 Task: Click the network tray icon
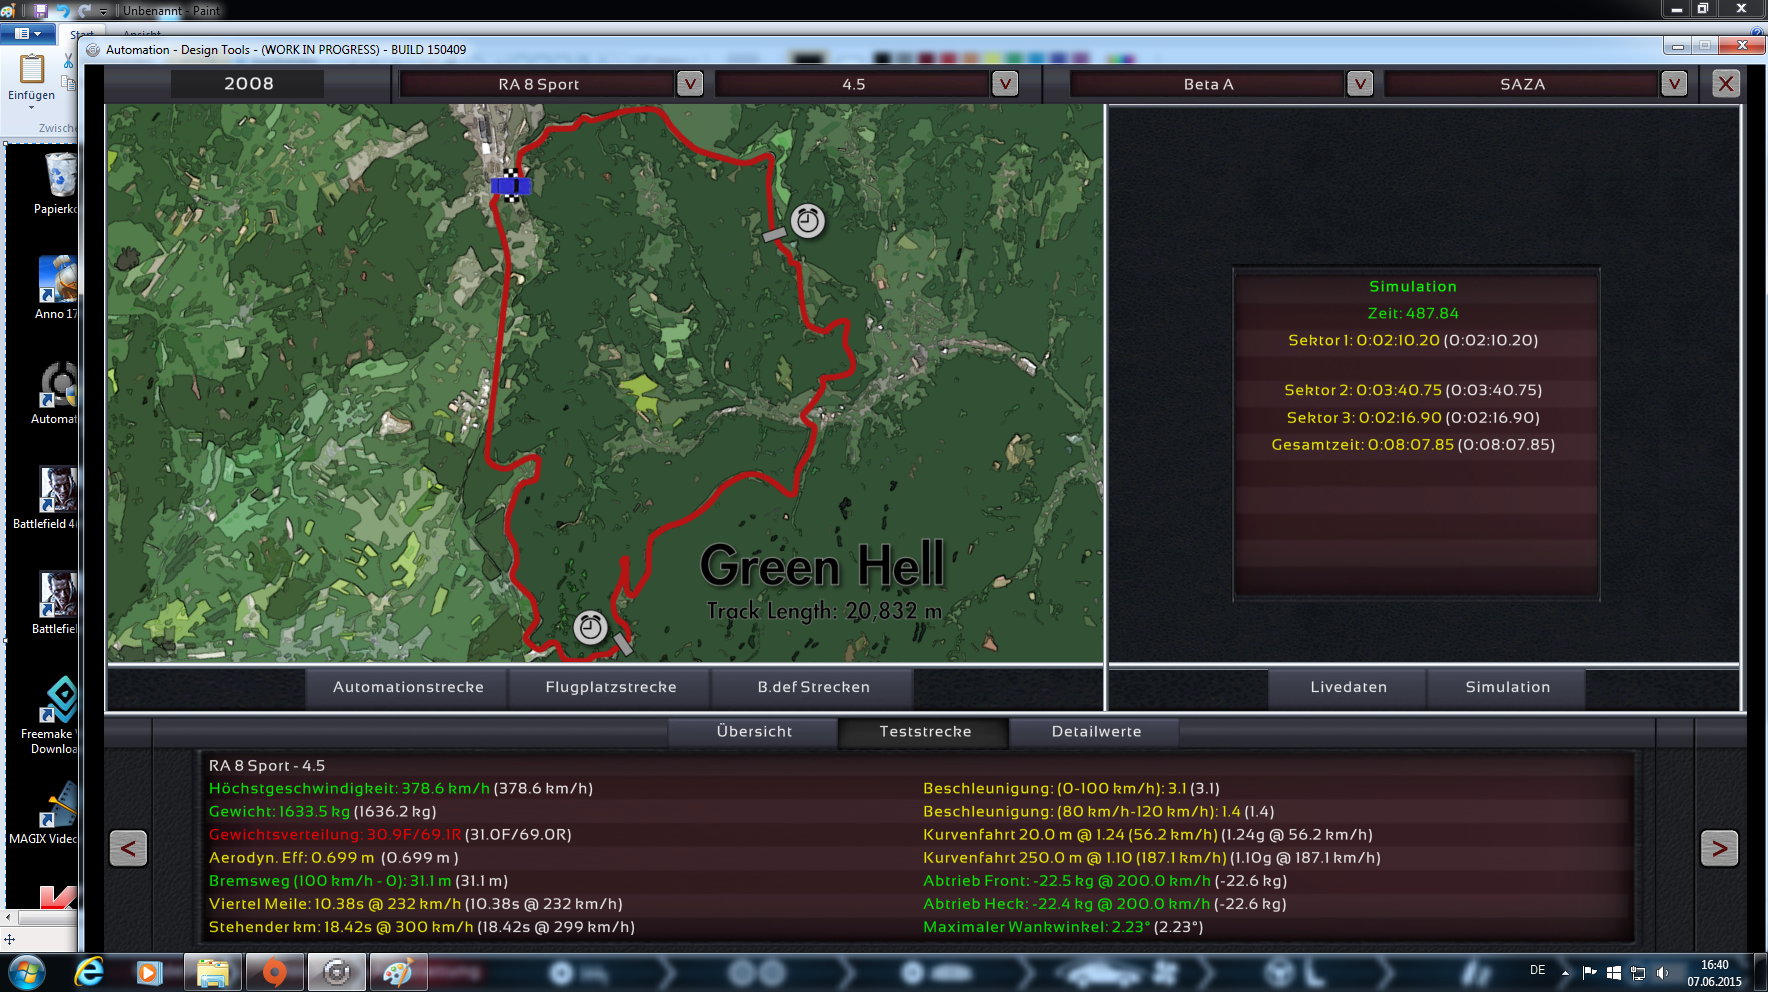point(1638,973)
